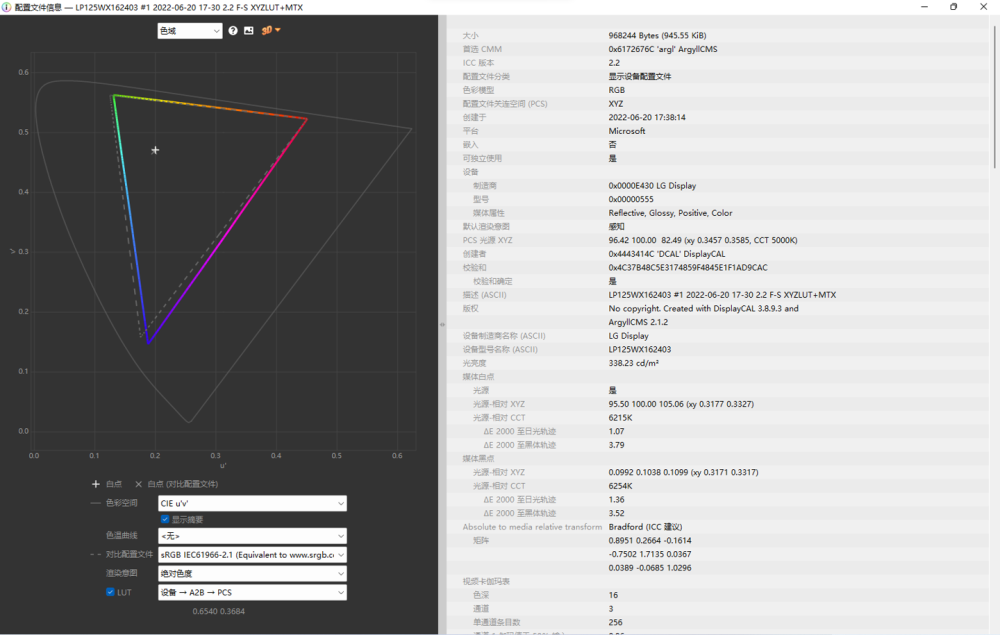This screenshot has width=1000, height=635.
Task: Click the right panel vertical scrollbar
Action: point(993,100)
